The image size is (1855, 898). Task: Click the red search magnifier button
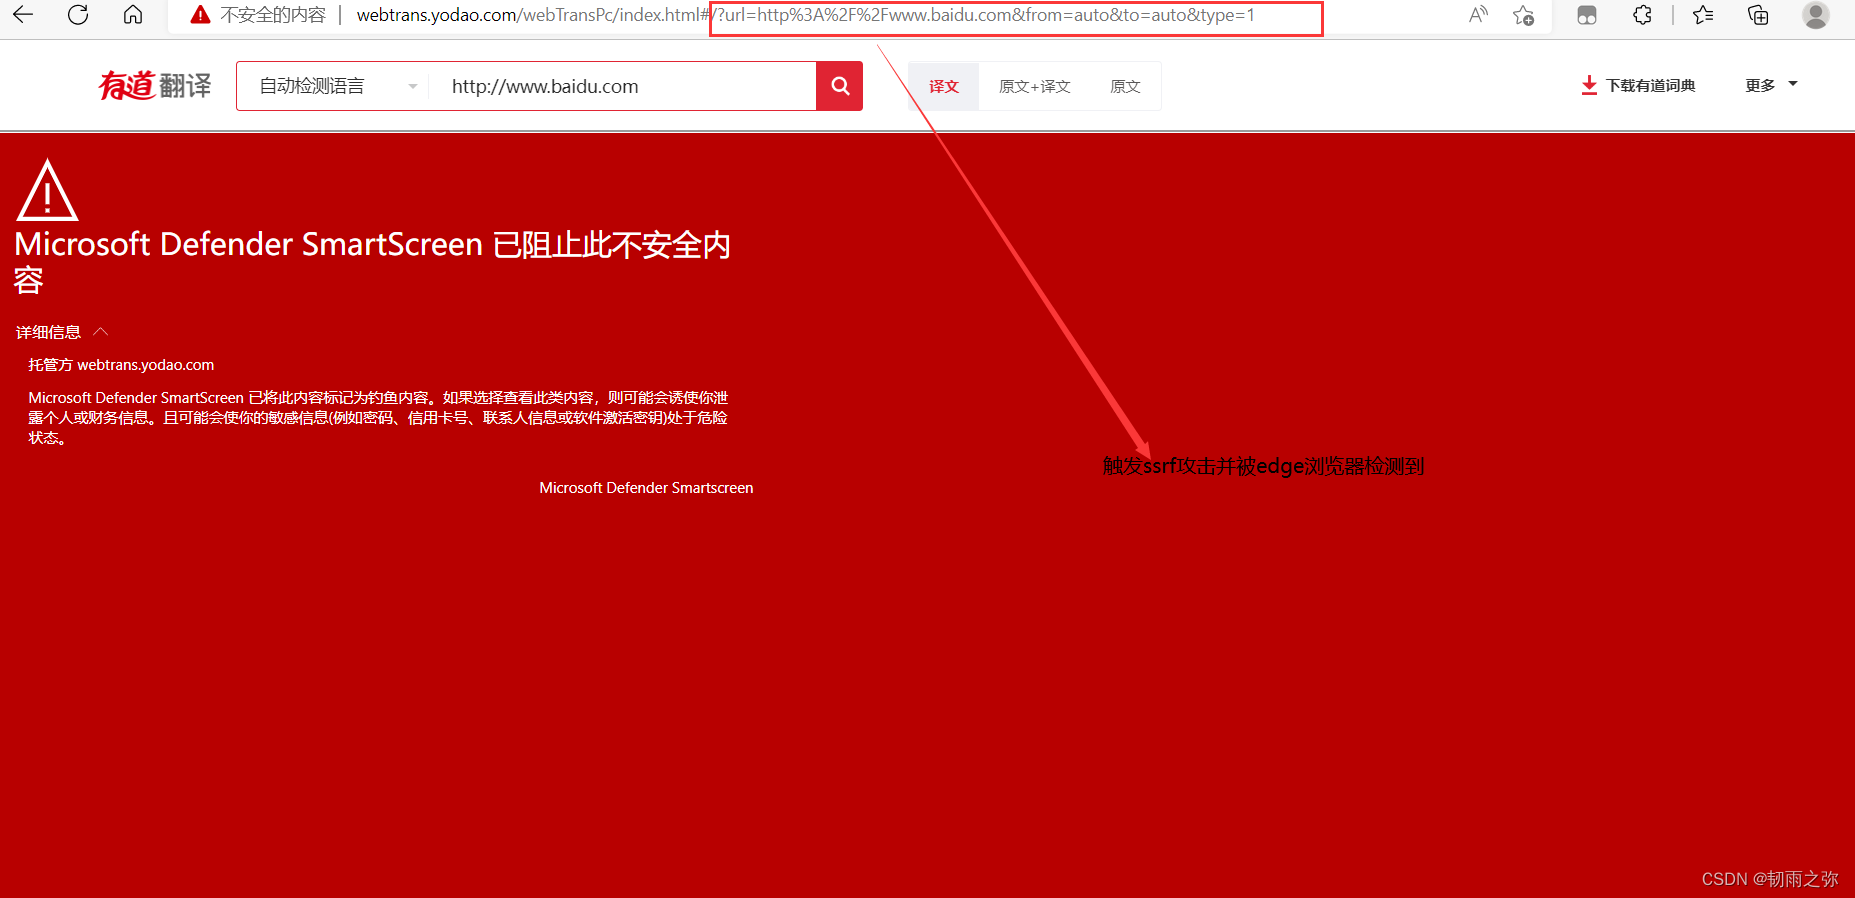(840, 86)
